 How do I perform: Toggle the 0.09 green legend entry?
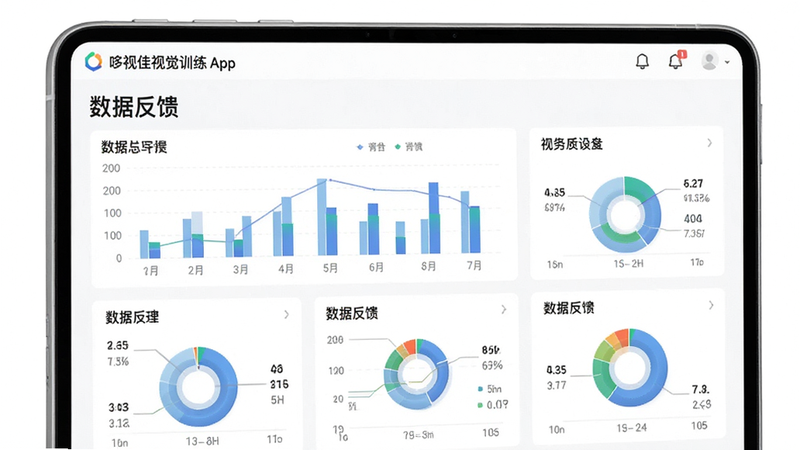coord(492,405)
